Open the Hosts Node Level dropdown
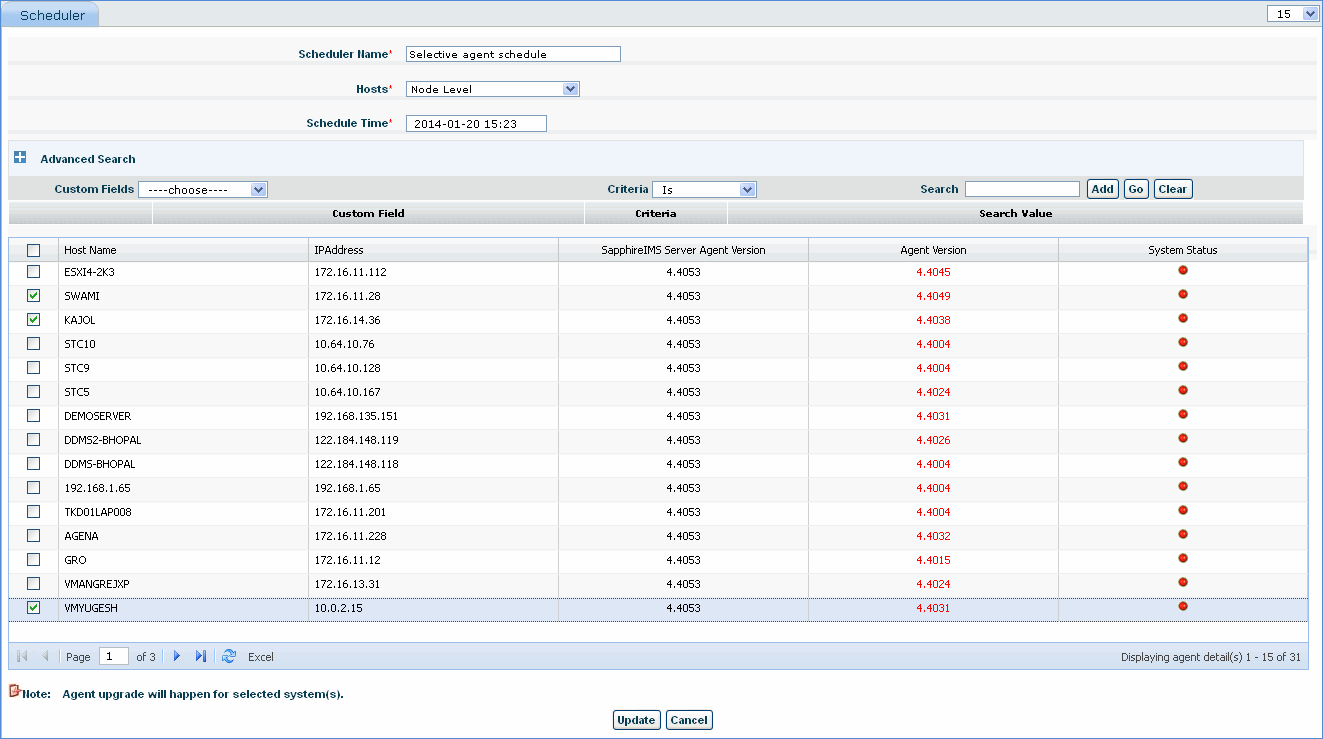Viewport: 1323px width, 739px height. tap(493, 89)
